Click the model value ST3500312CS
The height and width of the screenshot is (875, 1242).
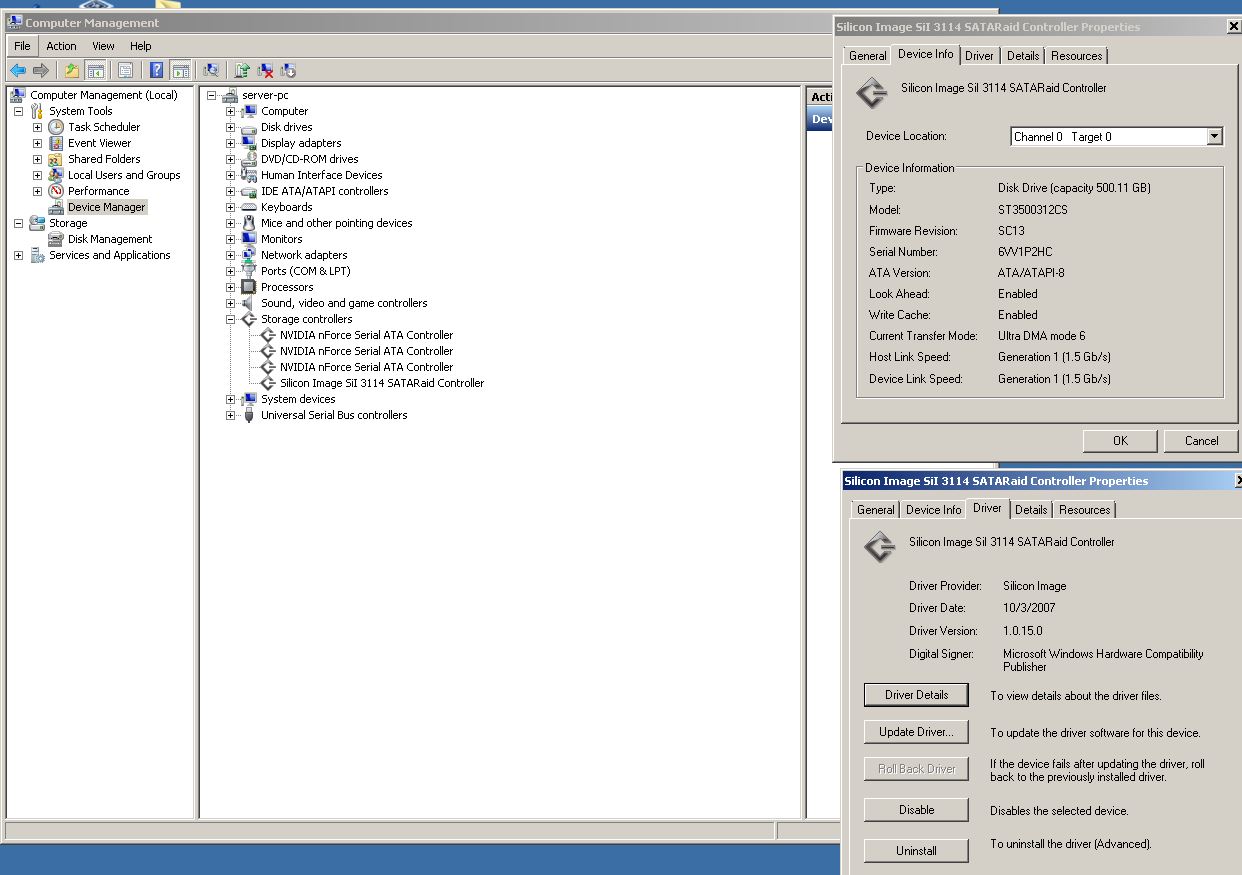pos(1035,210)
